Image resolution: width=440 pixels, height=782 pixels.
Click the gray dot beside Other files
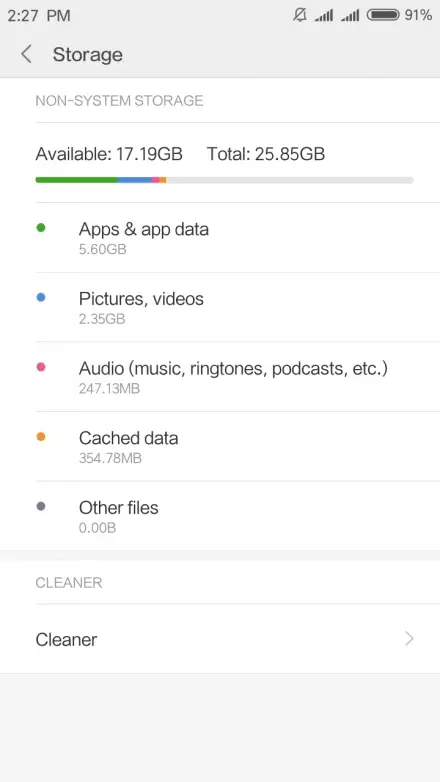coord(41,506)
